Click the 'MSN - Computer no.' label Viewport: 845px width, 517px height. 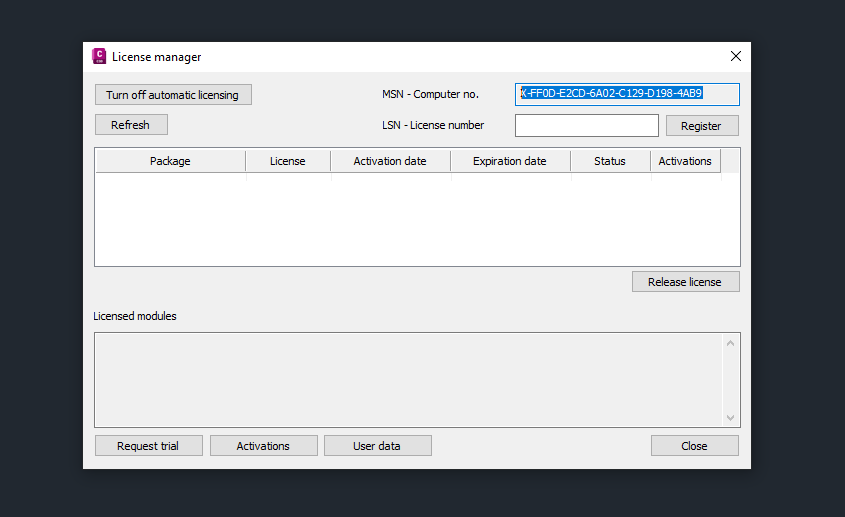430,94
